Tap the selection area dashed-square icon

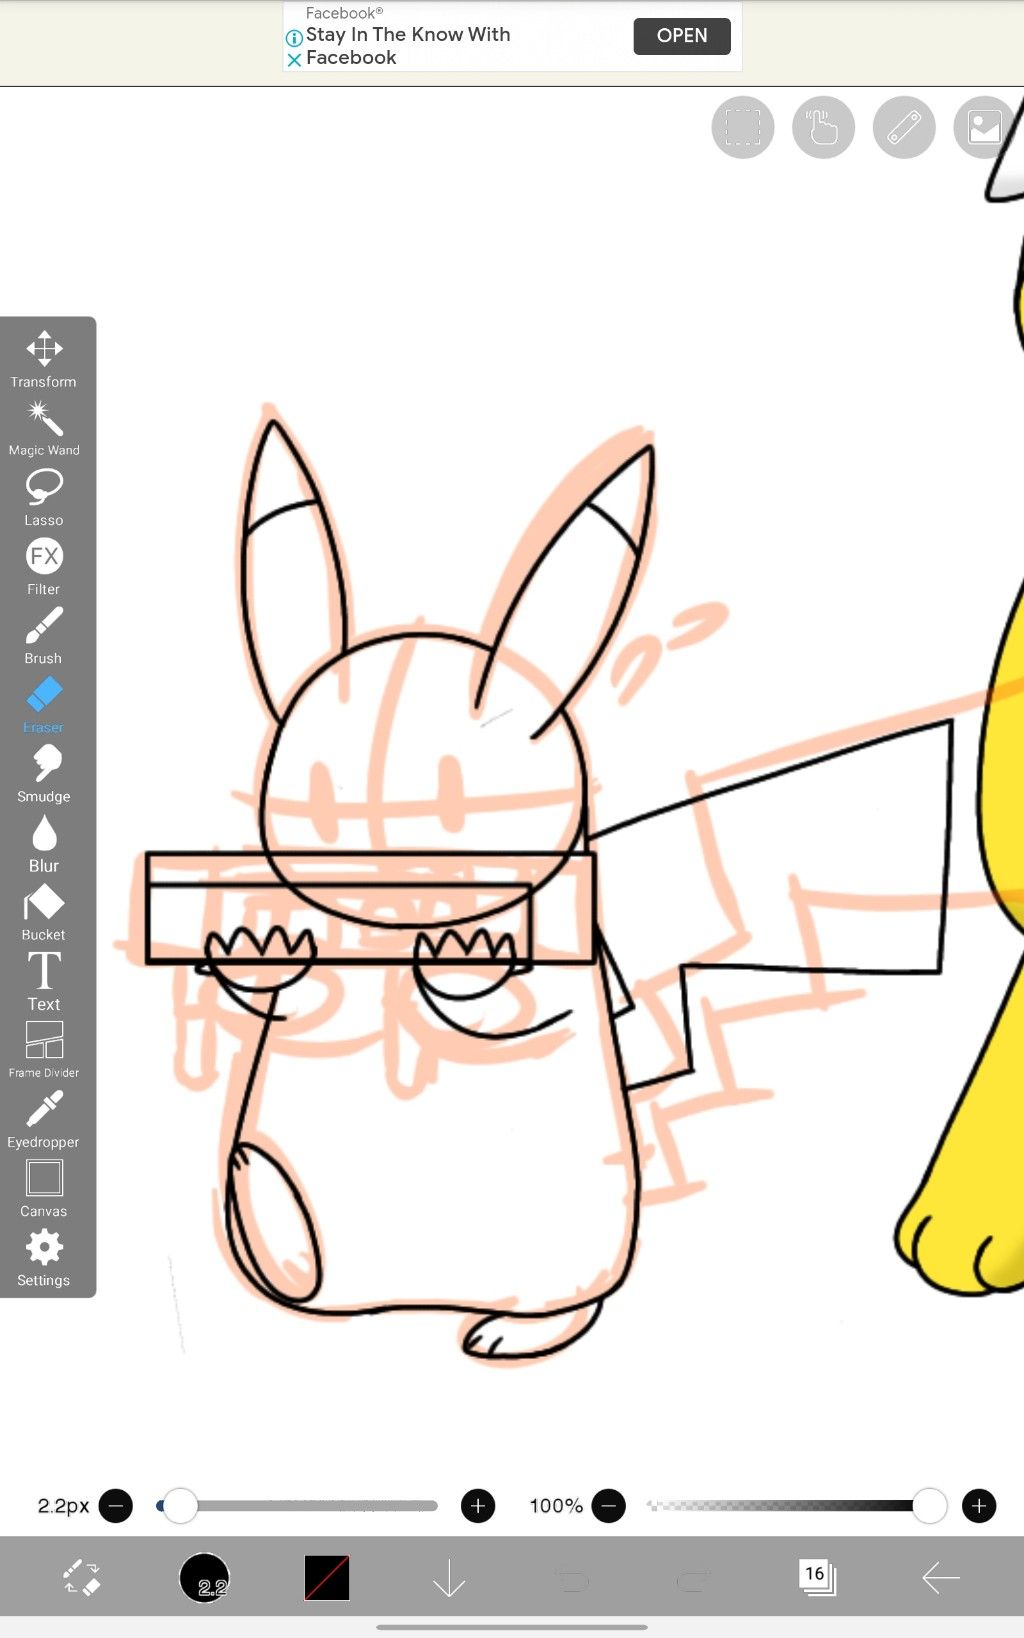click(743, 127)
